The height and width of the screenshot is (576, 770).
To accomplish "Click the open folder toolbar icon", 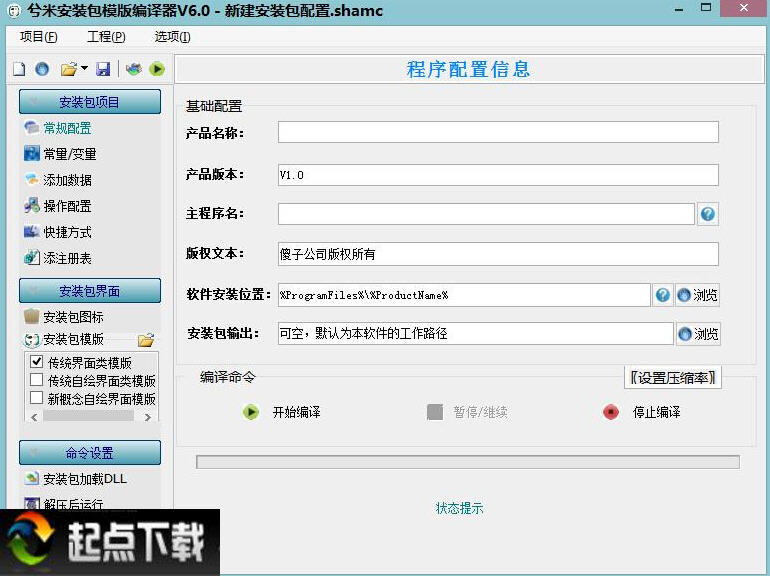I will pos(69,69).
